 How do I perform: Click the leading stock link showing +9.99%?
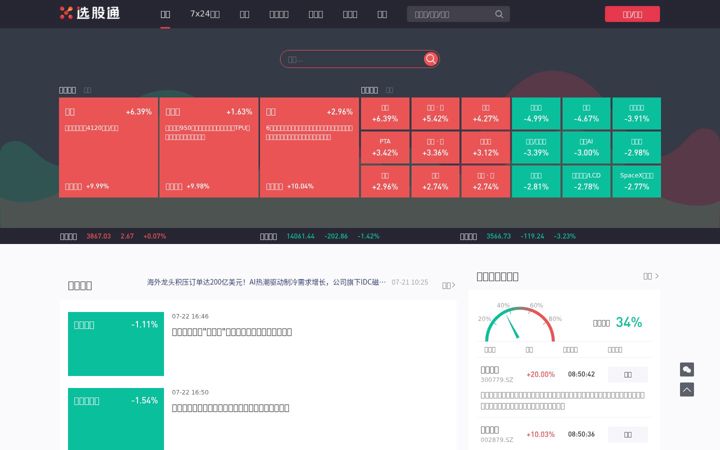point(87,186)
